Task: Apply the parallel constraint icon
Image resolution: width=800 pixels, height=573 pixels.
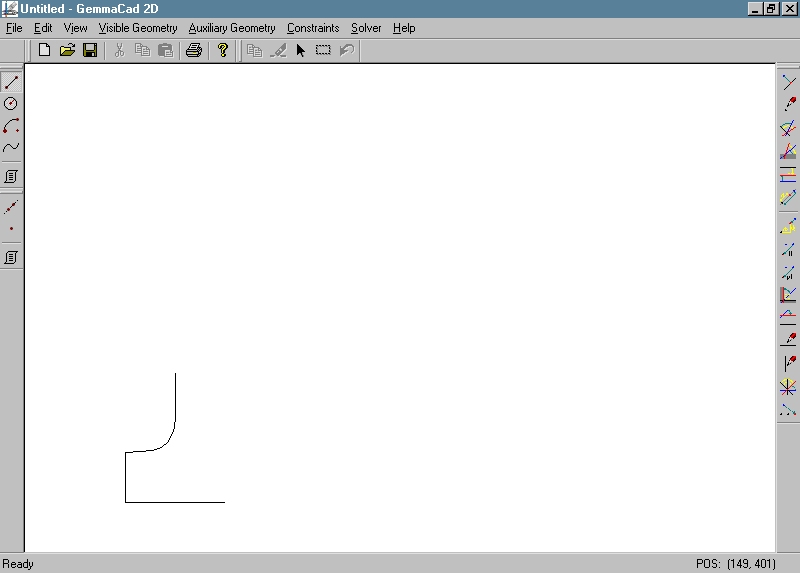Action: pyautogui.click(x=788, y=249)
